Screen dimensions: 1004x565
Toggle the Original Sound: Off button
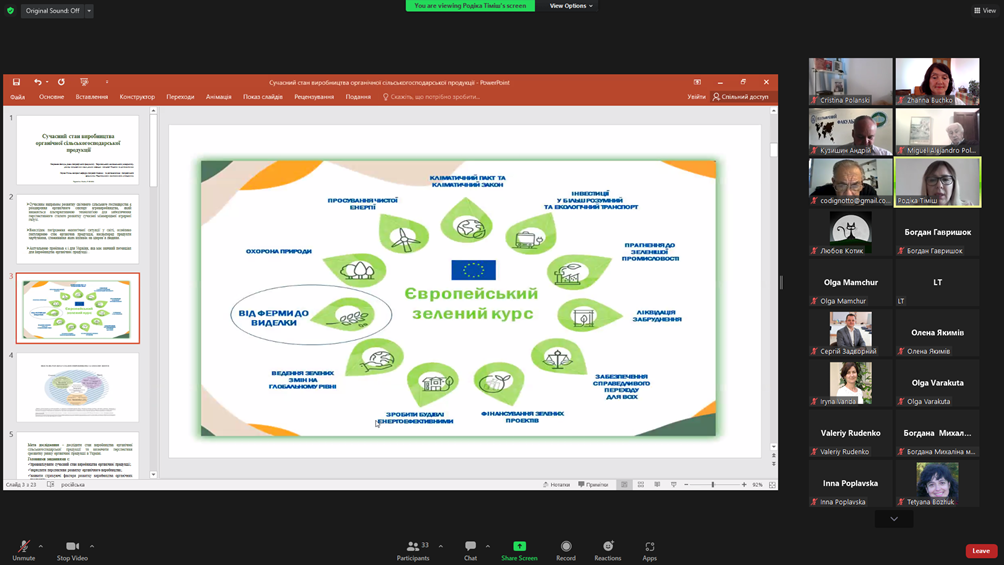[x=53, y=11]
